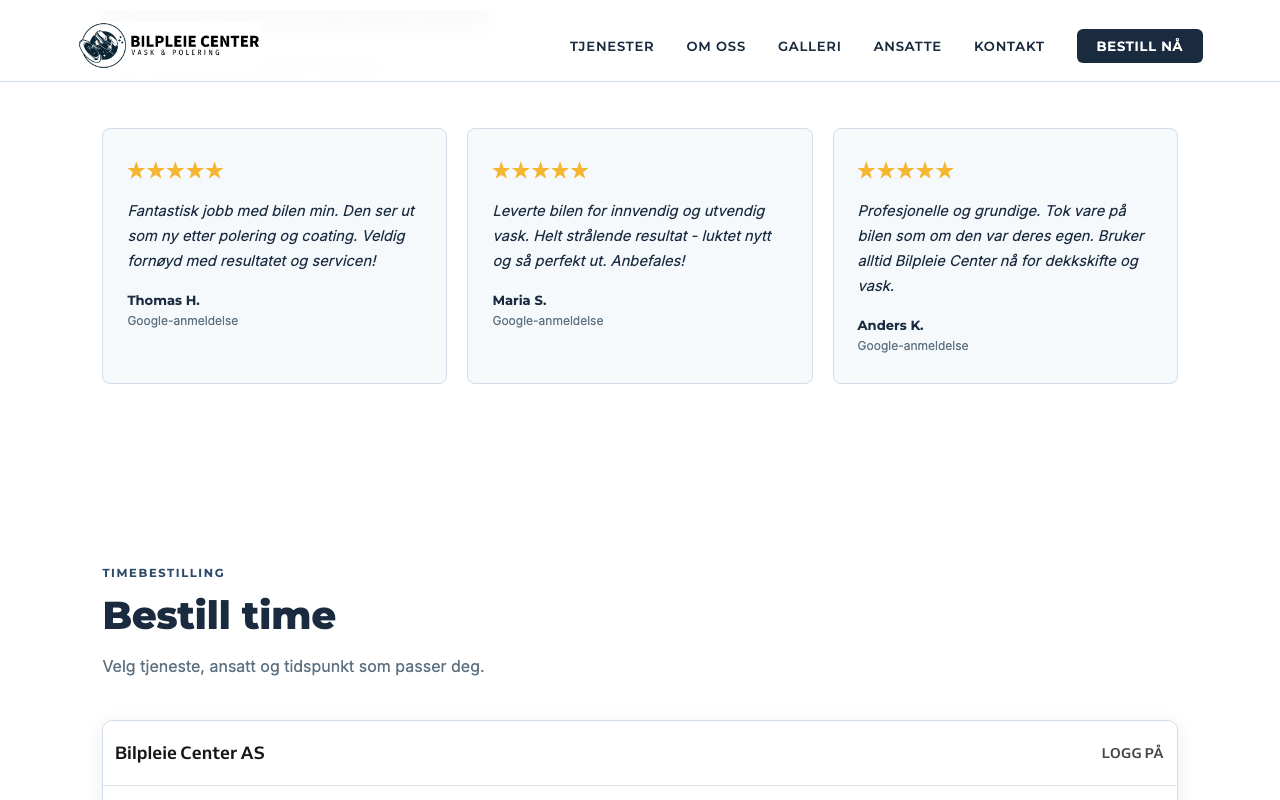Image resolution: width=1280 pixels, height=800 pixels.
Task: Click the reviewer name Maria S.
Action: tap(519, 300)
